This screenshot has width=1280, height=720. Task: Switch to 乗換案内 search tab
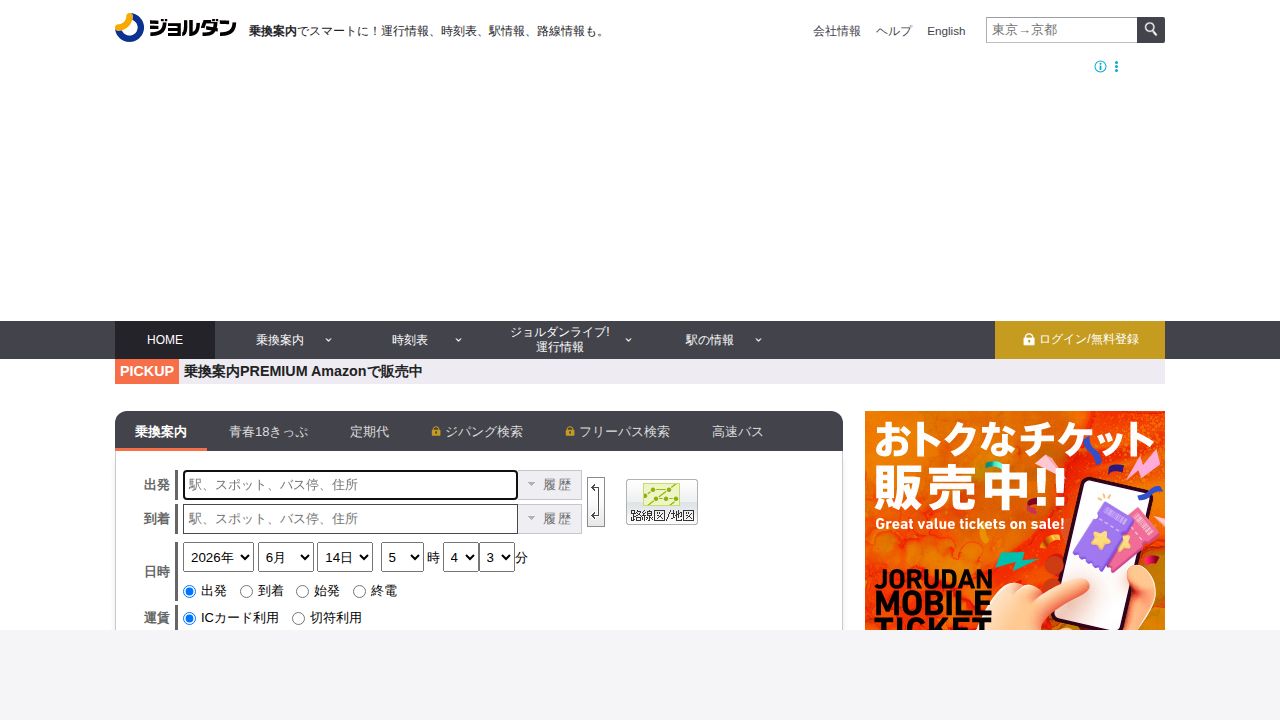[x=161, y=432]
